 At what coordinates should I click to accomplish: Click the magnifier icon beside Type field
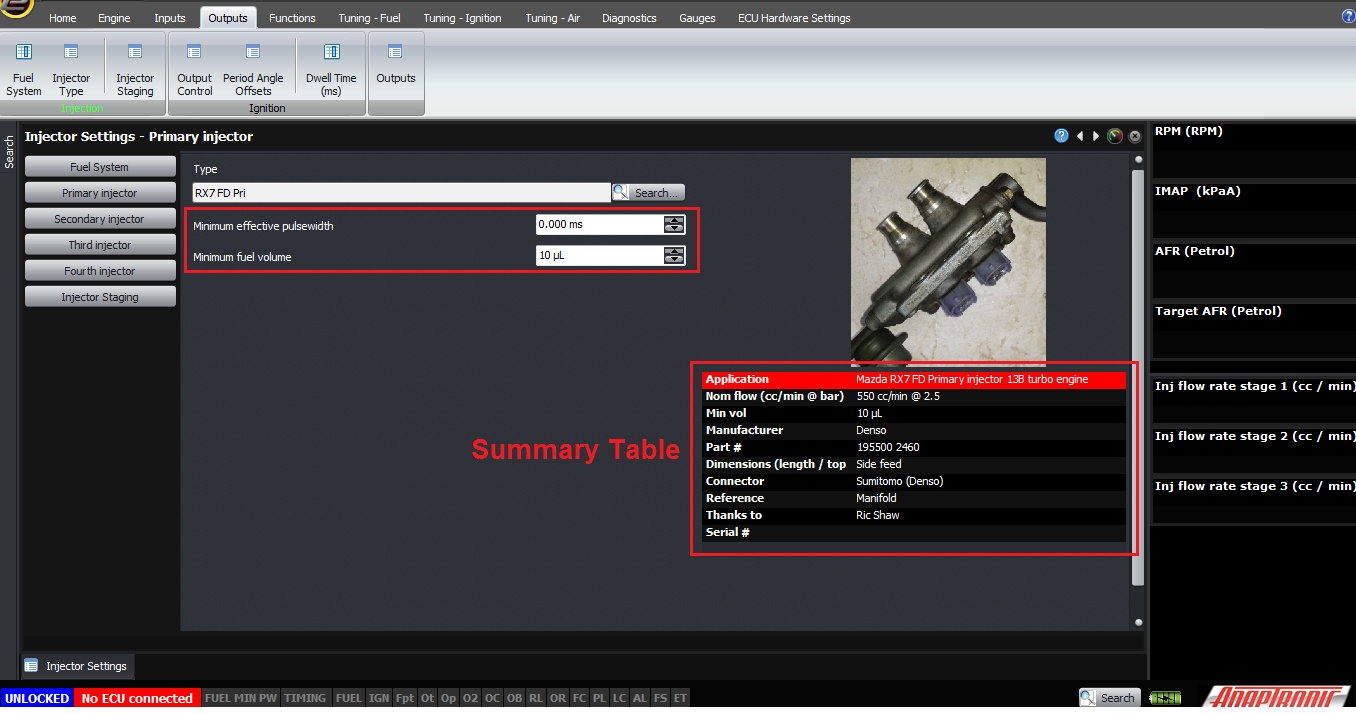point(620,192)
